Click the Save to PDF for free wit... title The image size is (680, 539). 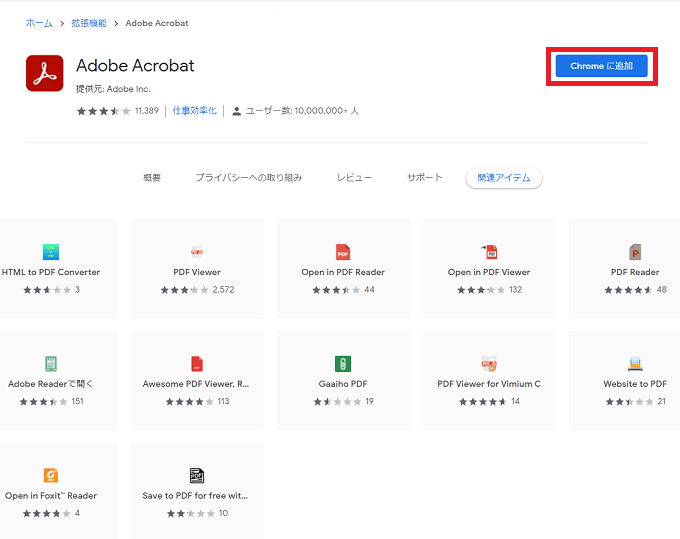coord(195,496)
